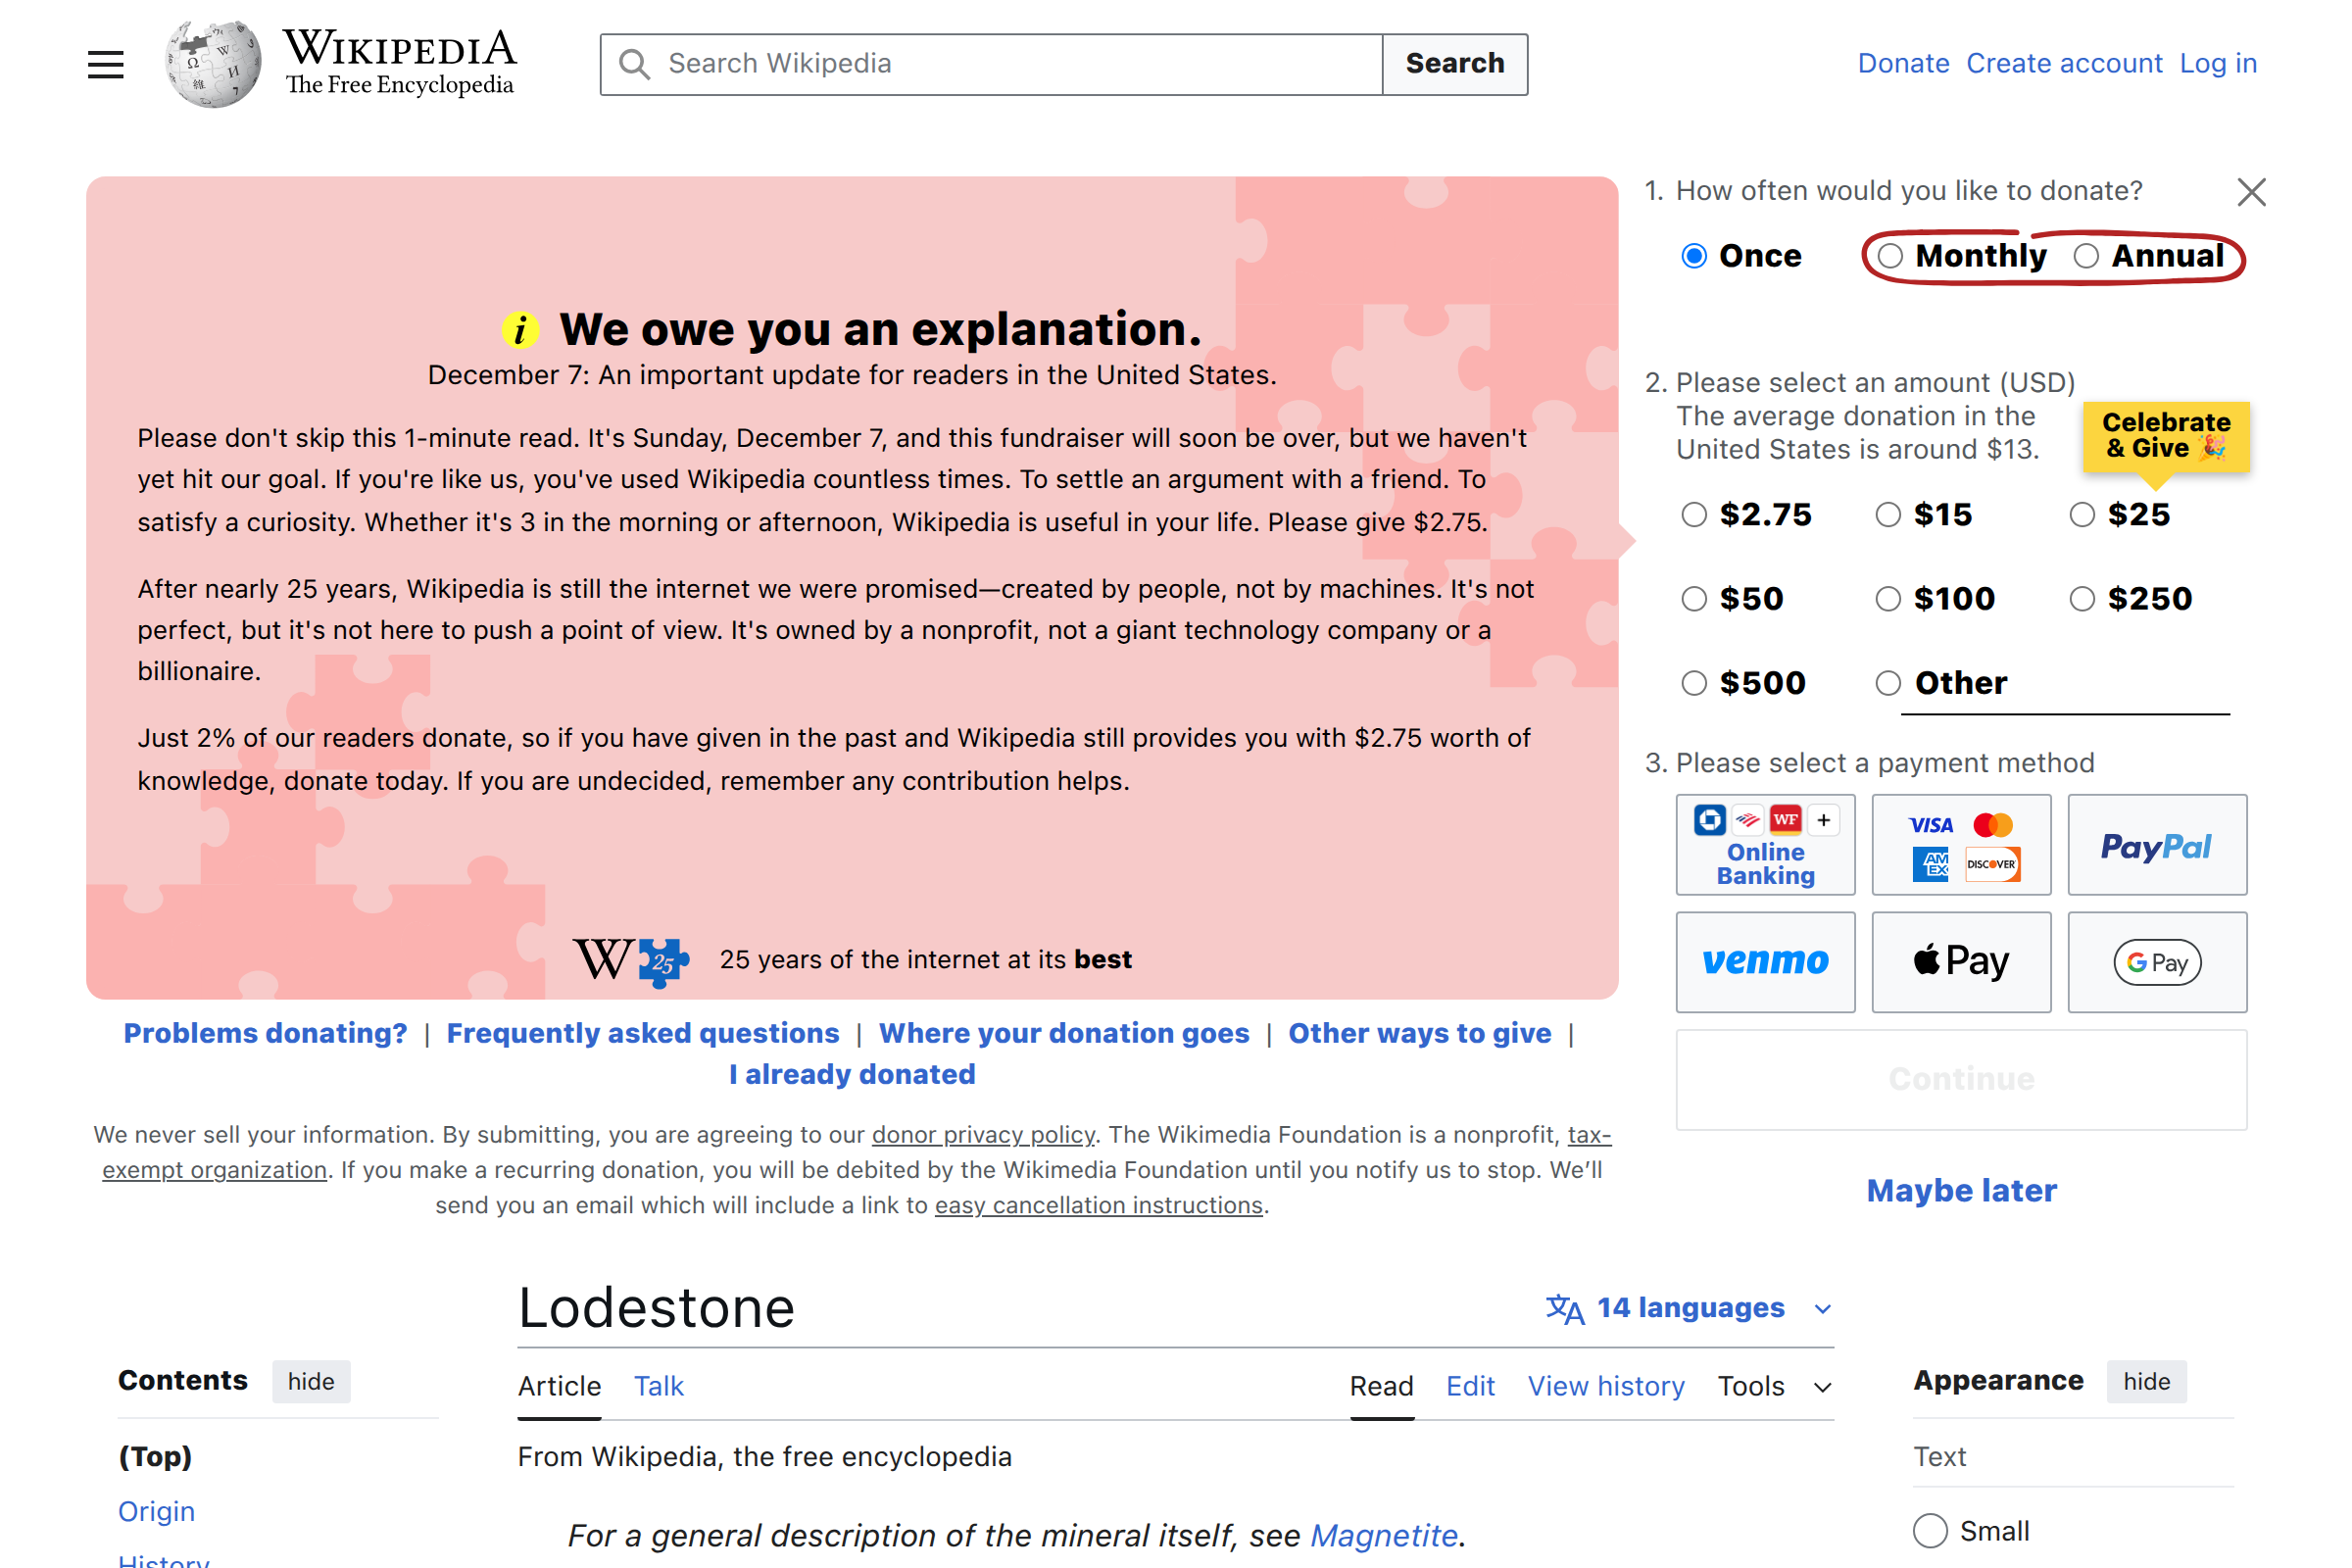Screen dimensions: 2352x1568
Task: Open the tax-exempt organization link
Action: point(214,1170)
